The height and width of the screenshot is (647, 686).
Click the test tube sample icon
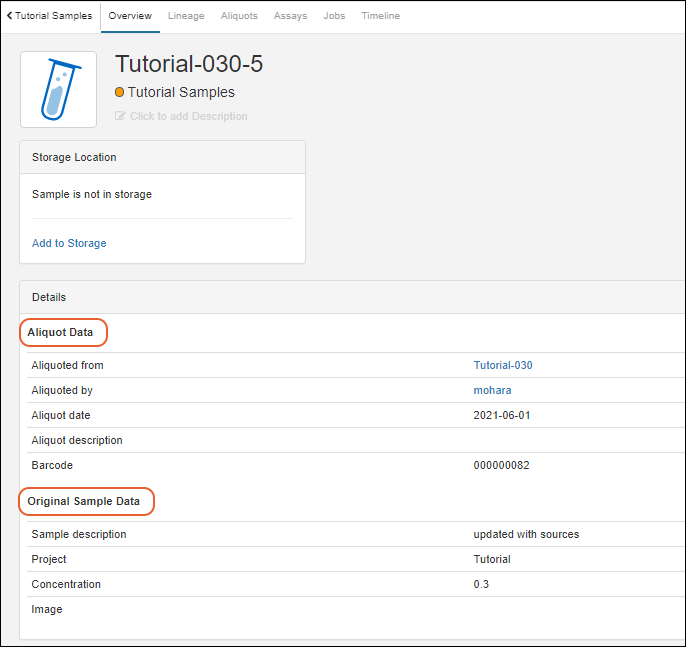pos(59,90)
